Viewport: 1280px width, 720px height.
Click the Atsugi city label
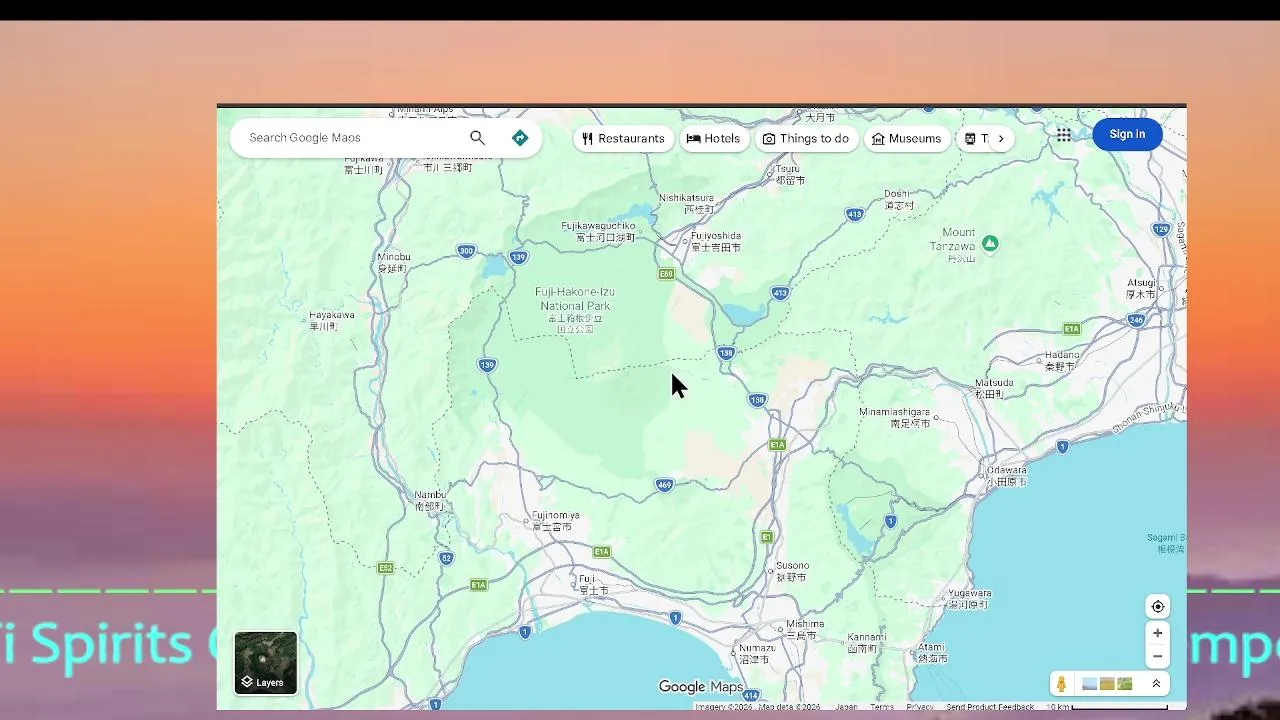coord(1141,288)
